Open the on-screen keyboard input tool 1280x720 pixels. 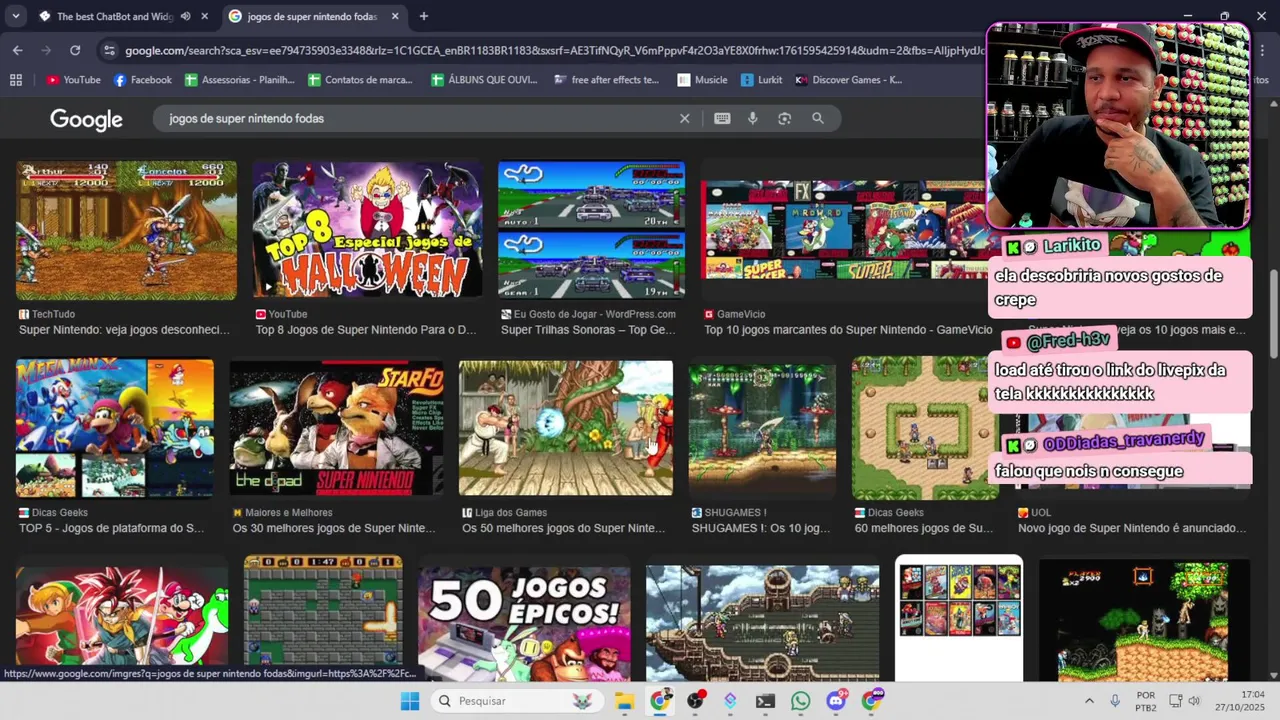point(722,118)
